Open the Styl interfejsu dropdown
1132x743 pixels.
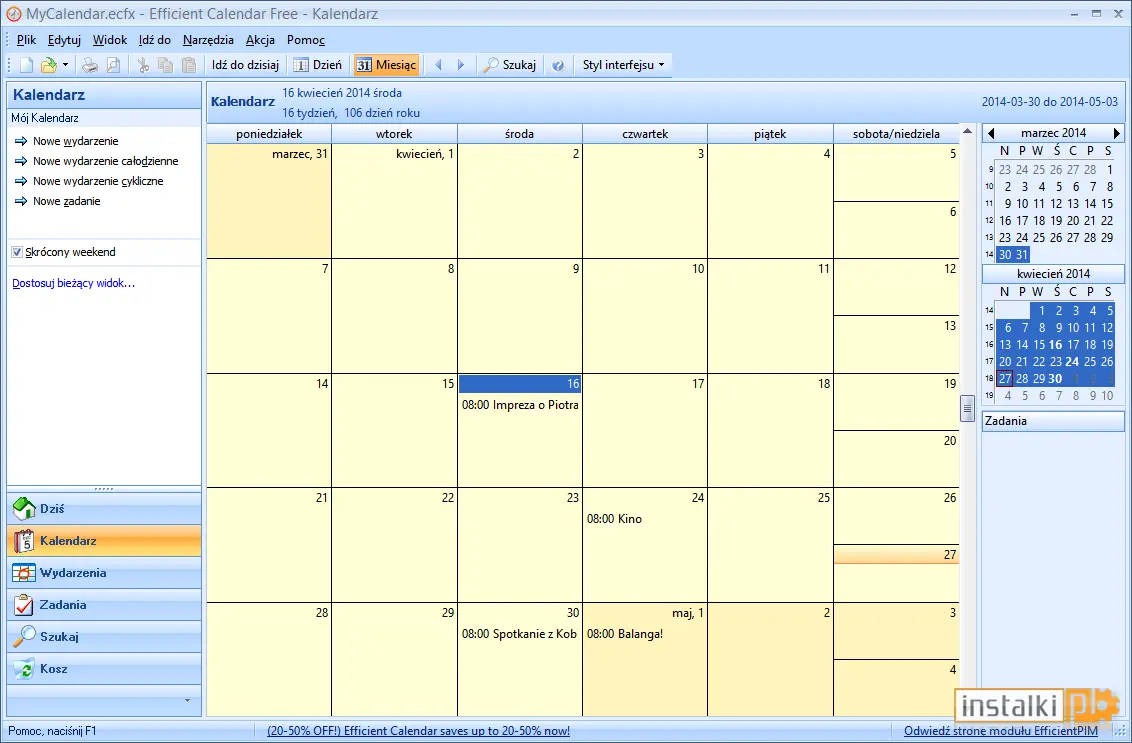(623, 65)
